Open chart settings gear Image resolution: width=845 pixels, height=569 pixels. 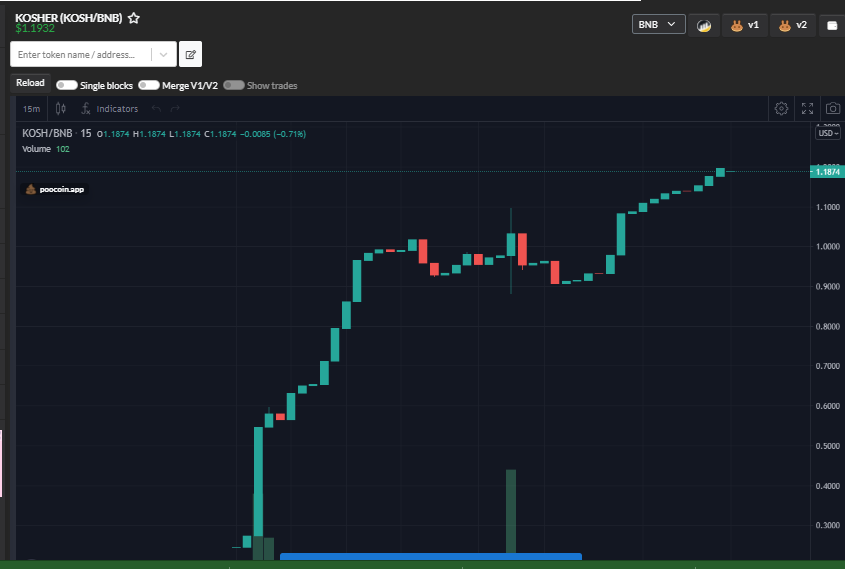pyautogui.click(x=781, y=109)
